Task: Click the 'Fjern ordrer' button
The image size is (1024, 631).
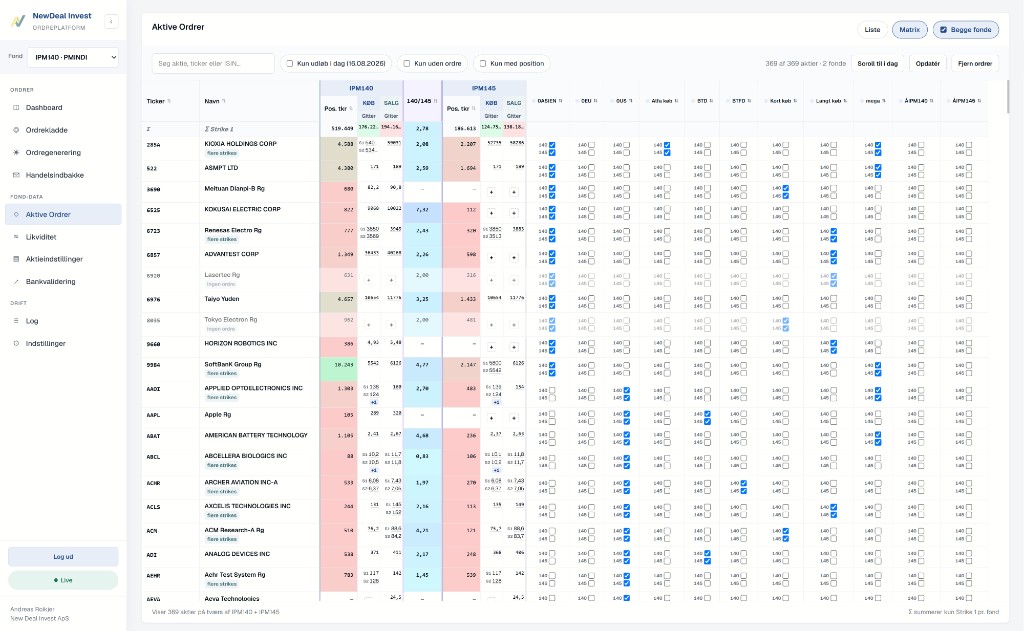Action: tap(974, 64)
